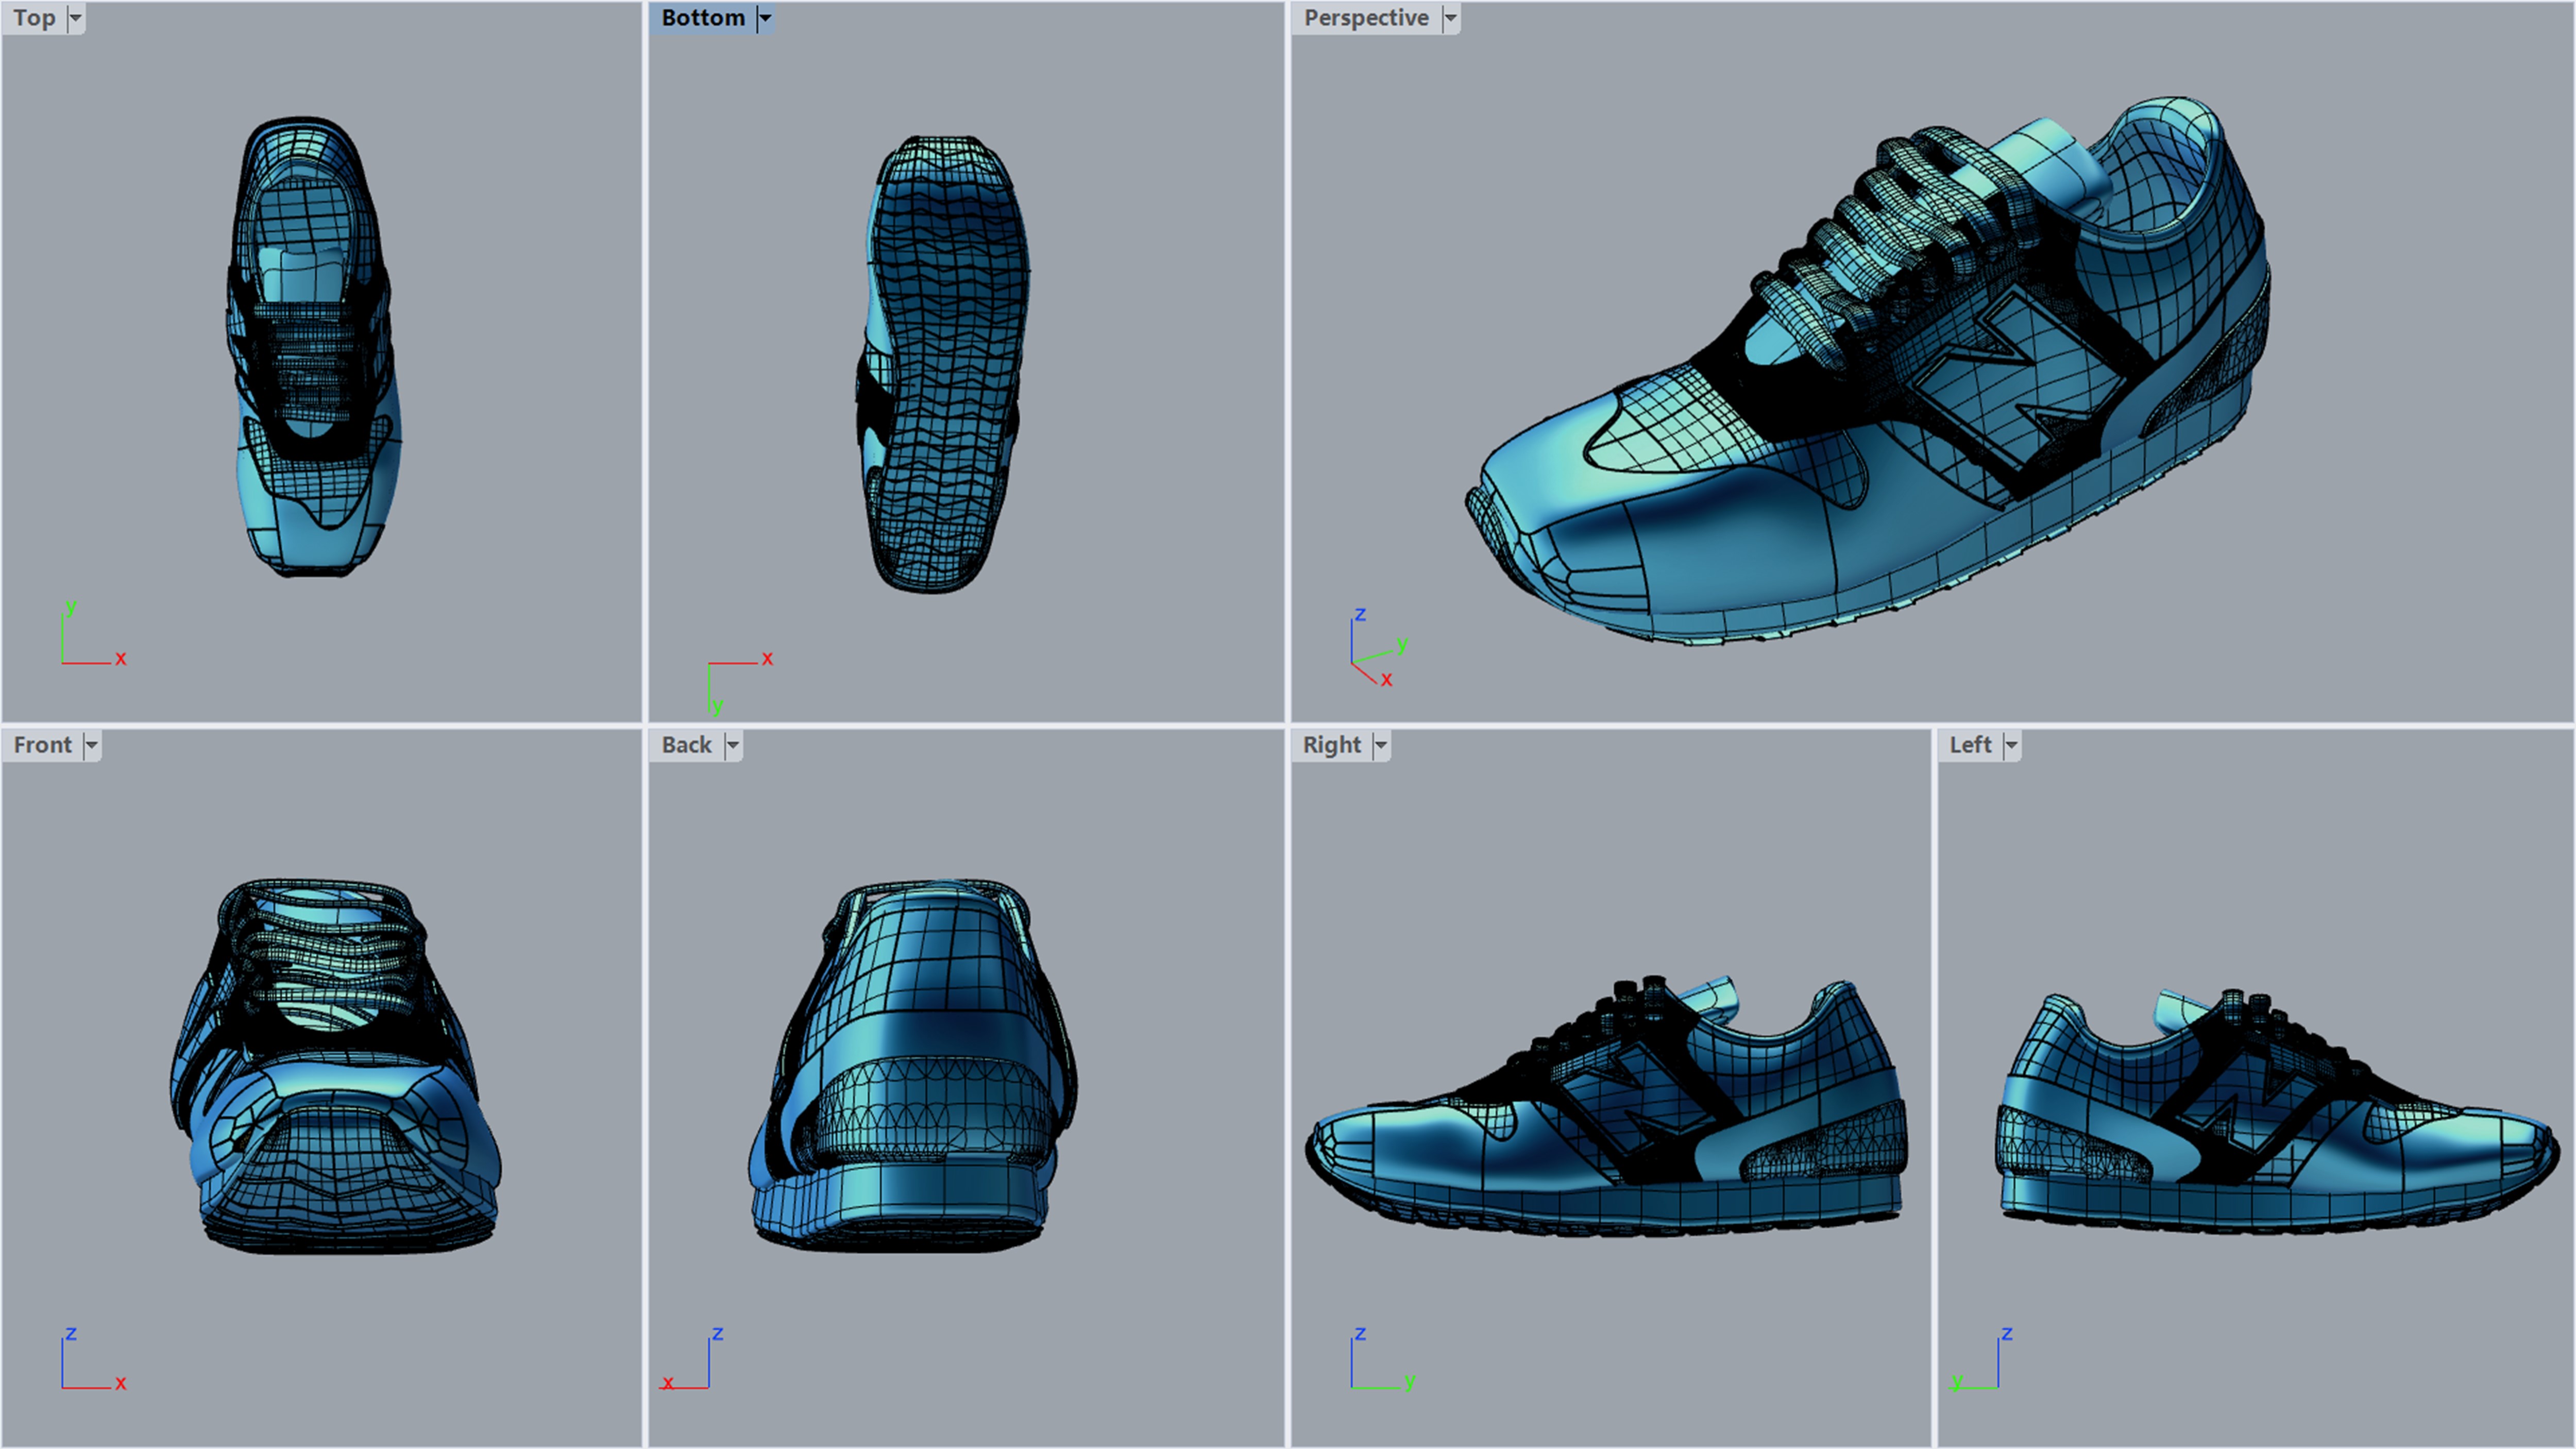Open the Bottom viewport dropdown arrow

[765, 18]
